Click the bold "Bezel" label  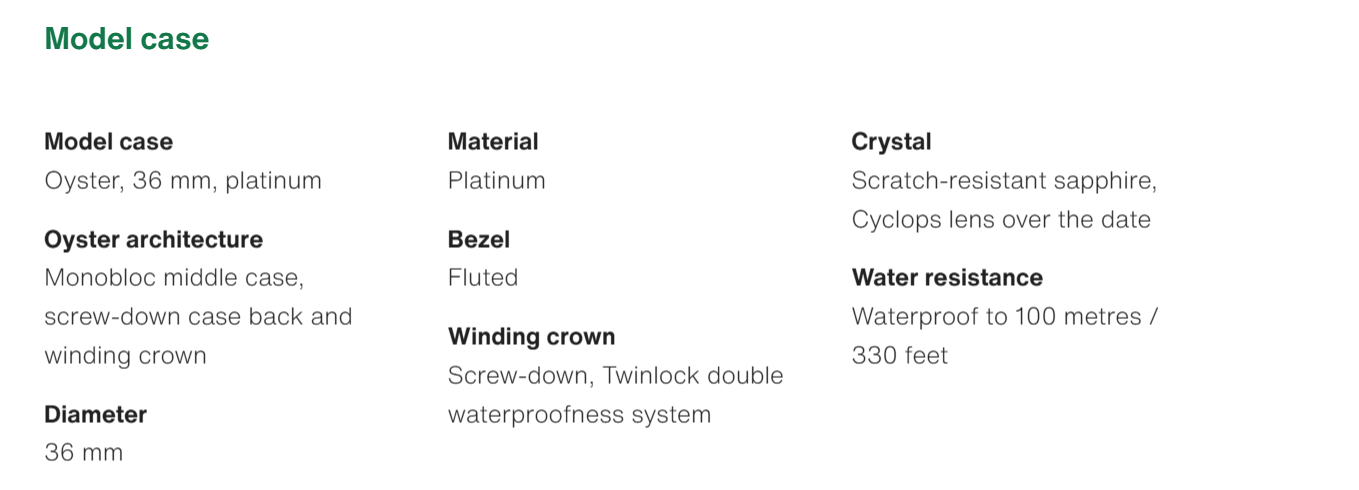tap(479, 240)
